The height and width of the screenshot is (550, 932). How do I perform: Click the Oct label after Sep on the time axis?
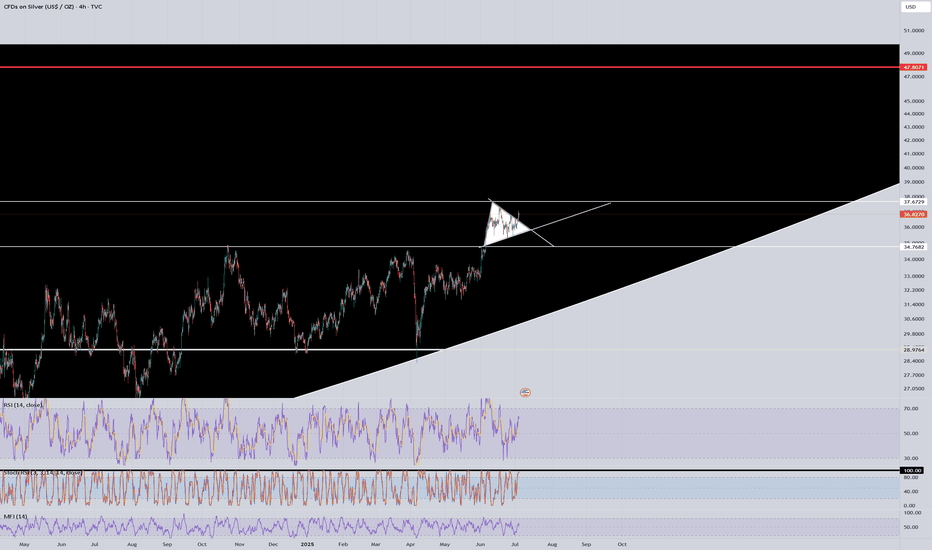tap(622, 544)
